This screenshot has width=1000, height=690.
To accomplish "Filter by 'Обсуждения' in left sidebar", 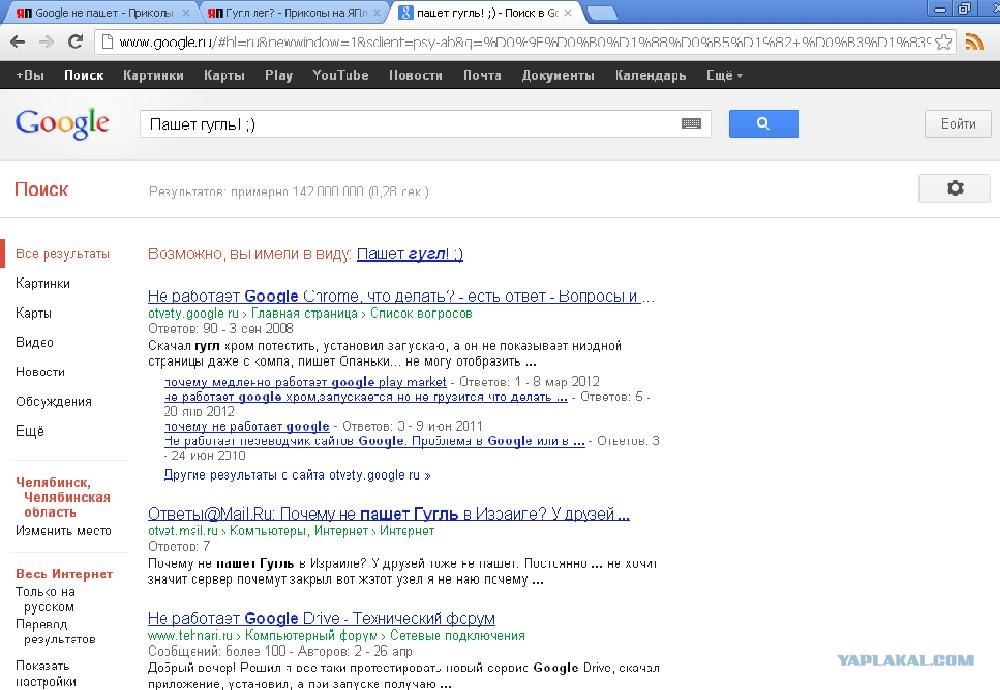I will pyautogui.click(x=54, y=401).
